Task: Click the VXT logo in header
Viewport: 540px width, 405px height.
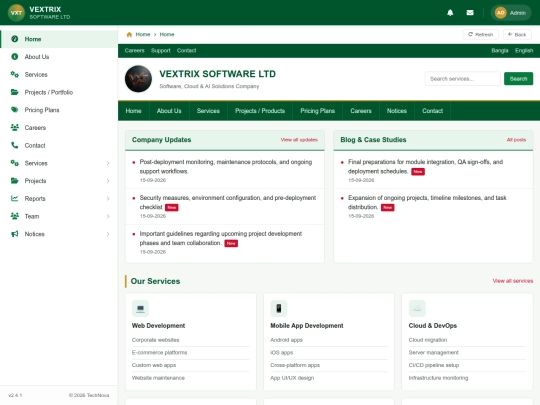Action: click(x=16, y=13)
